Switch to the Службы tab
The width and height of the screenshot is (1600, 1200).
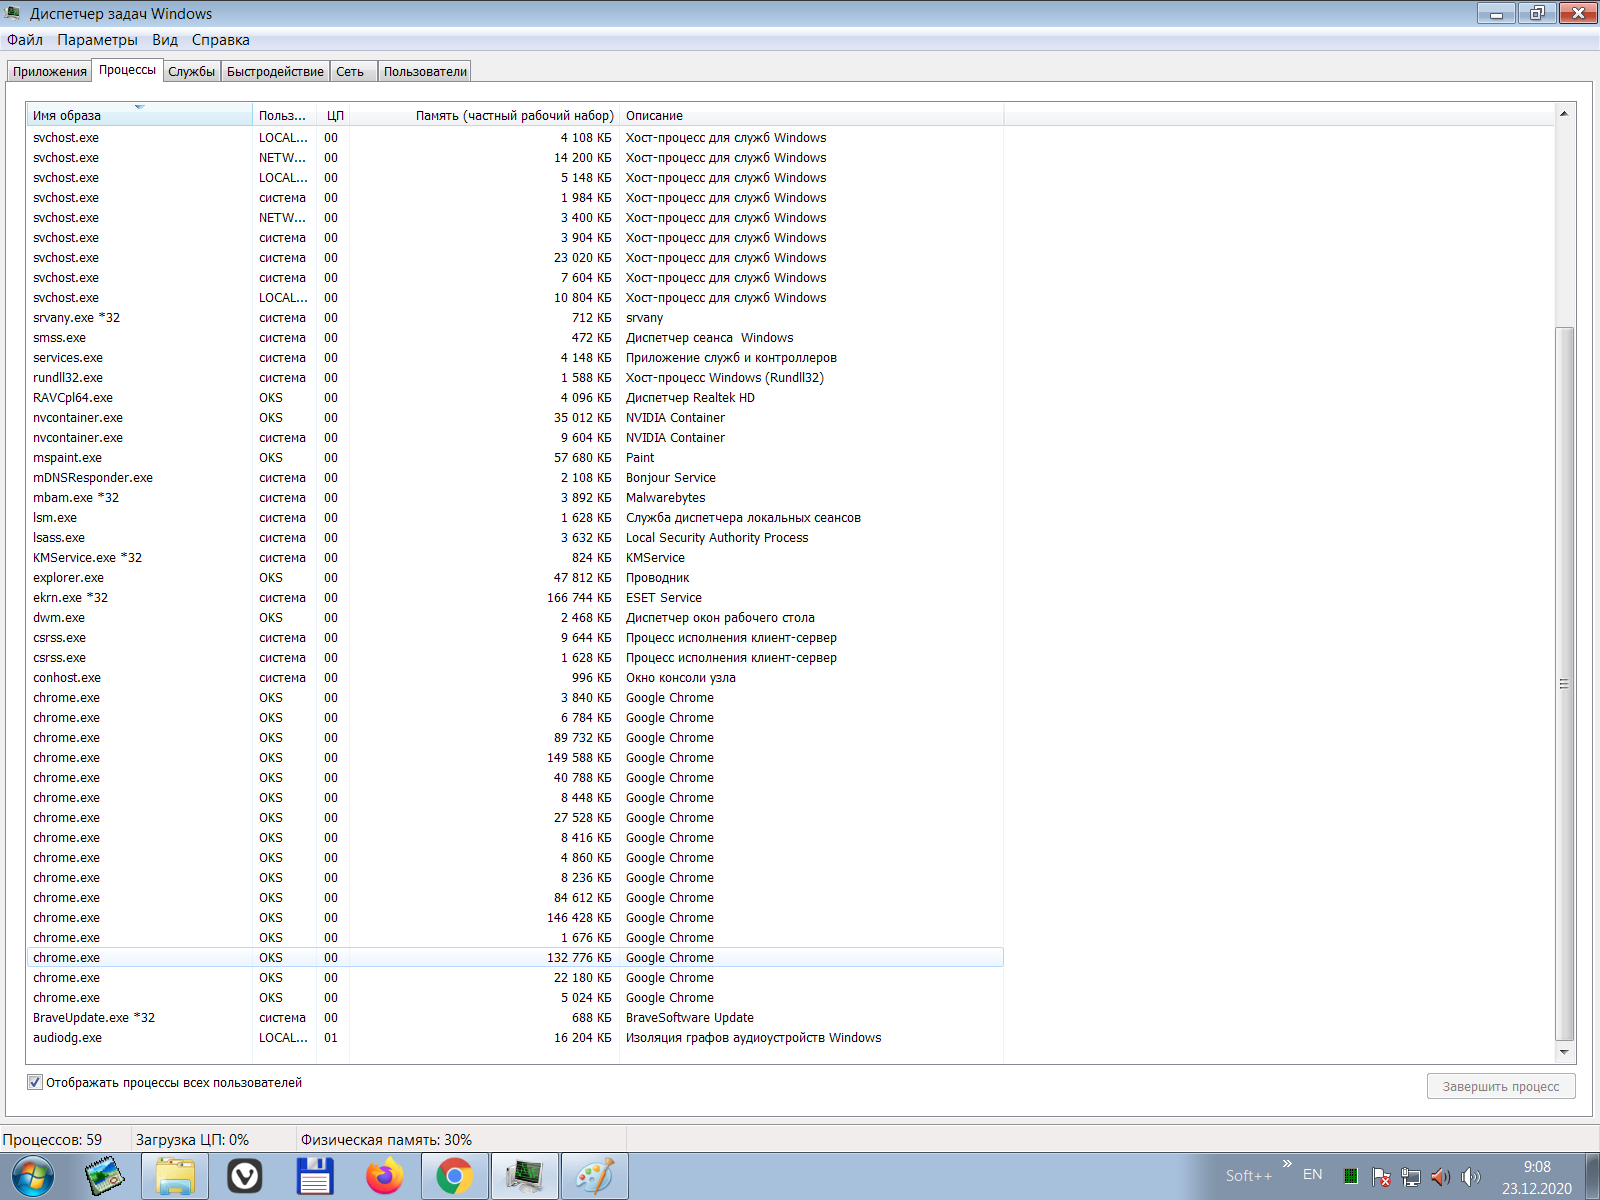point(192,71)
